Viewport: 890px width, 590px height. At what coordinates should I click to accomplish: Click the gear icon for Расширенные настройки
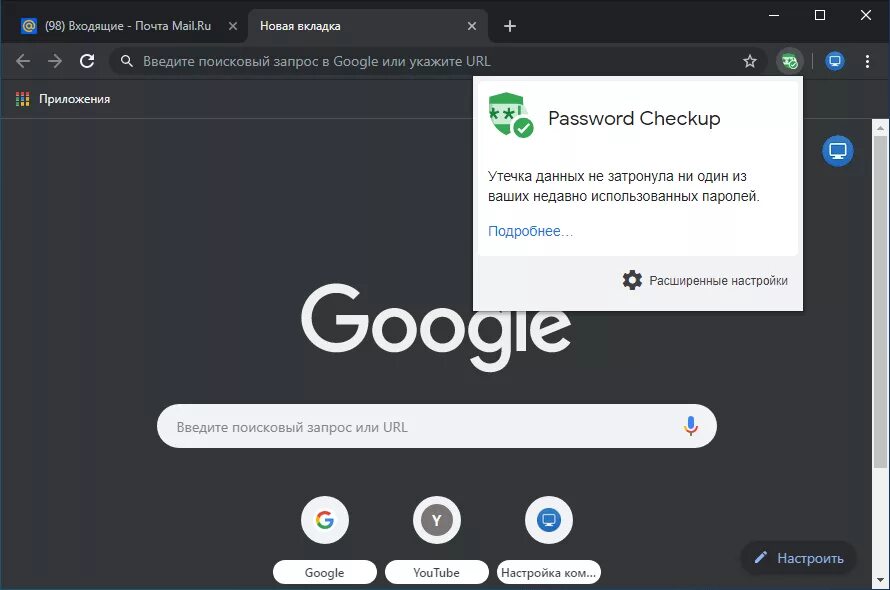(x=632, y=280)
